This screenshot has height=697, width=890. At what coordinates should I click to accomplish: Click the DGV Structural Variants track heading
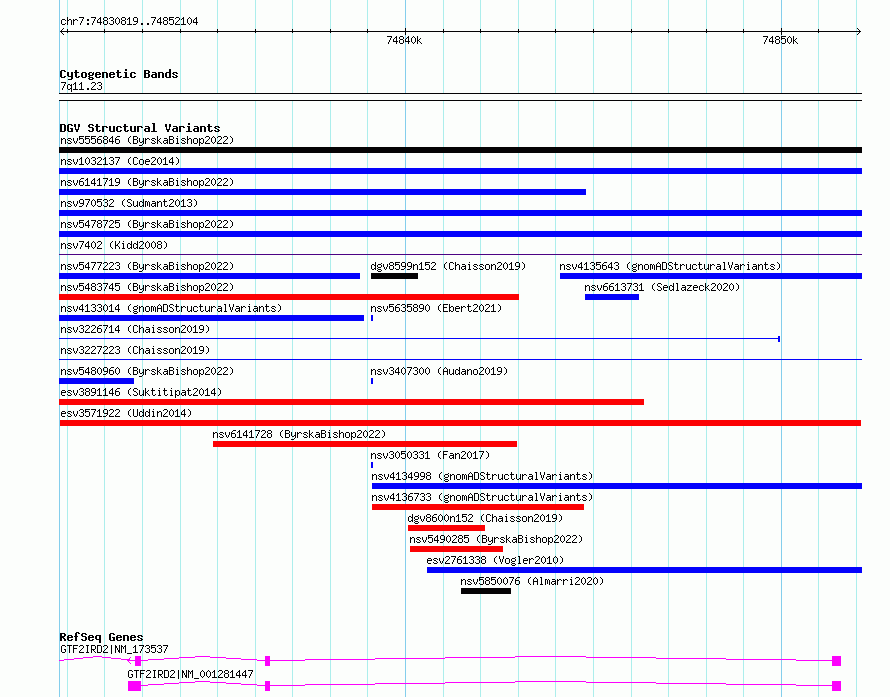click(x=140, y=128)
